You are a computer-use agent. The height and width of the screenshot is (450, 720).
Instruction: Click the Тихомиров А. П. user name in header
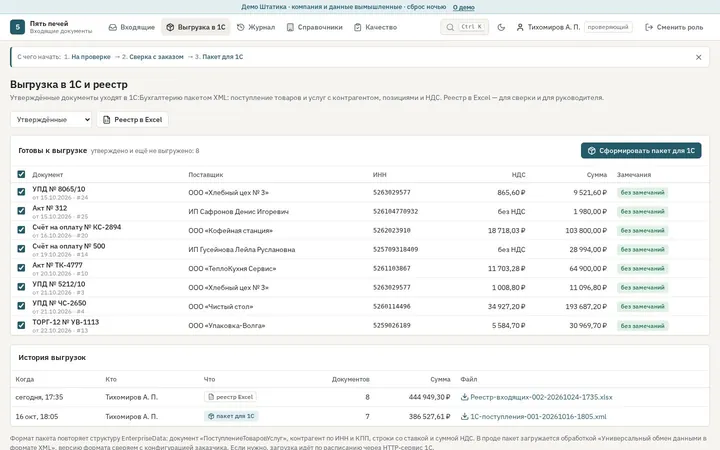(x=554, y=28)
